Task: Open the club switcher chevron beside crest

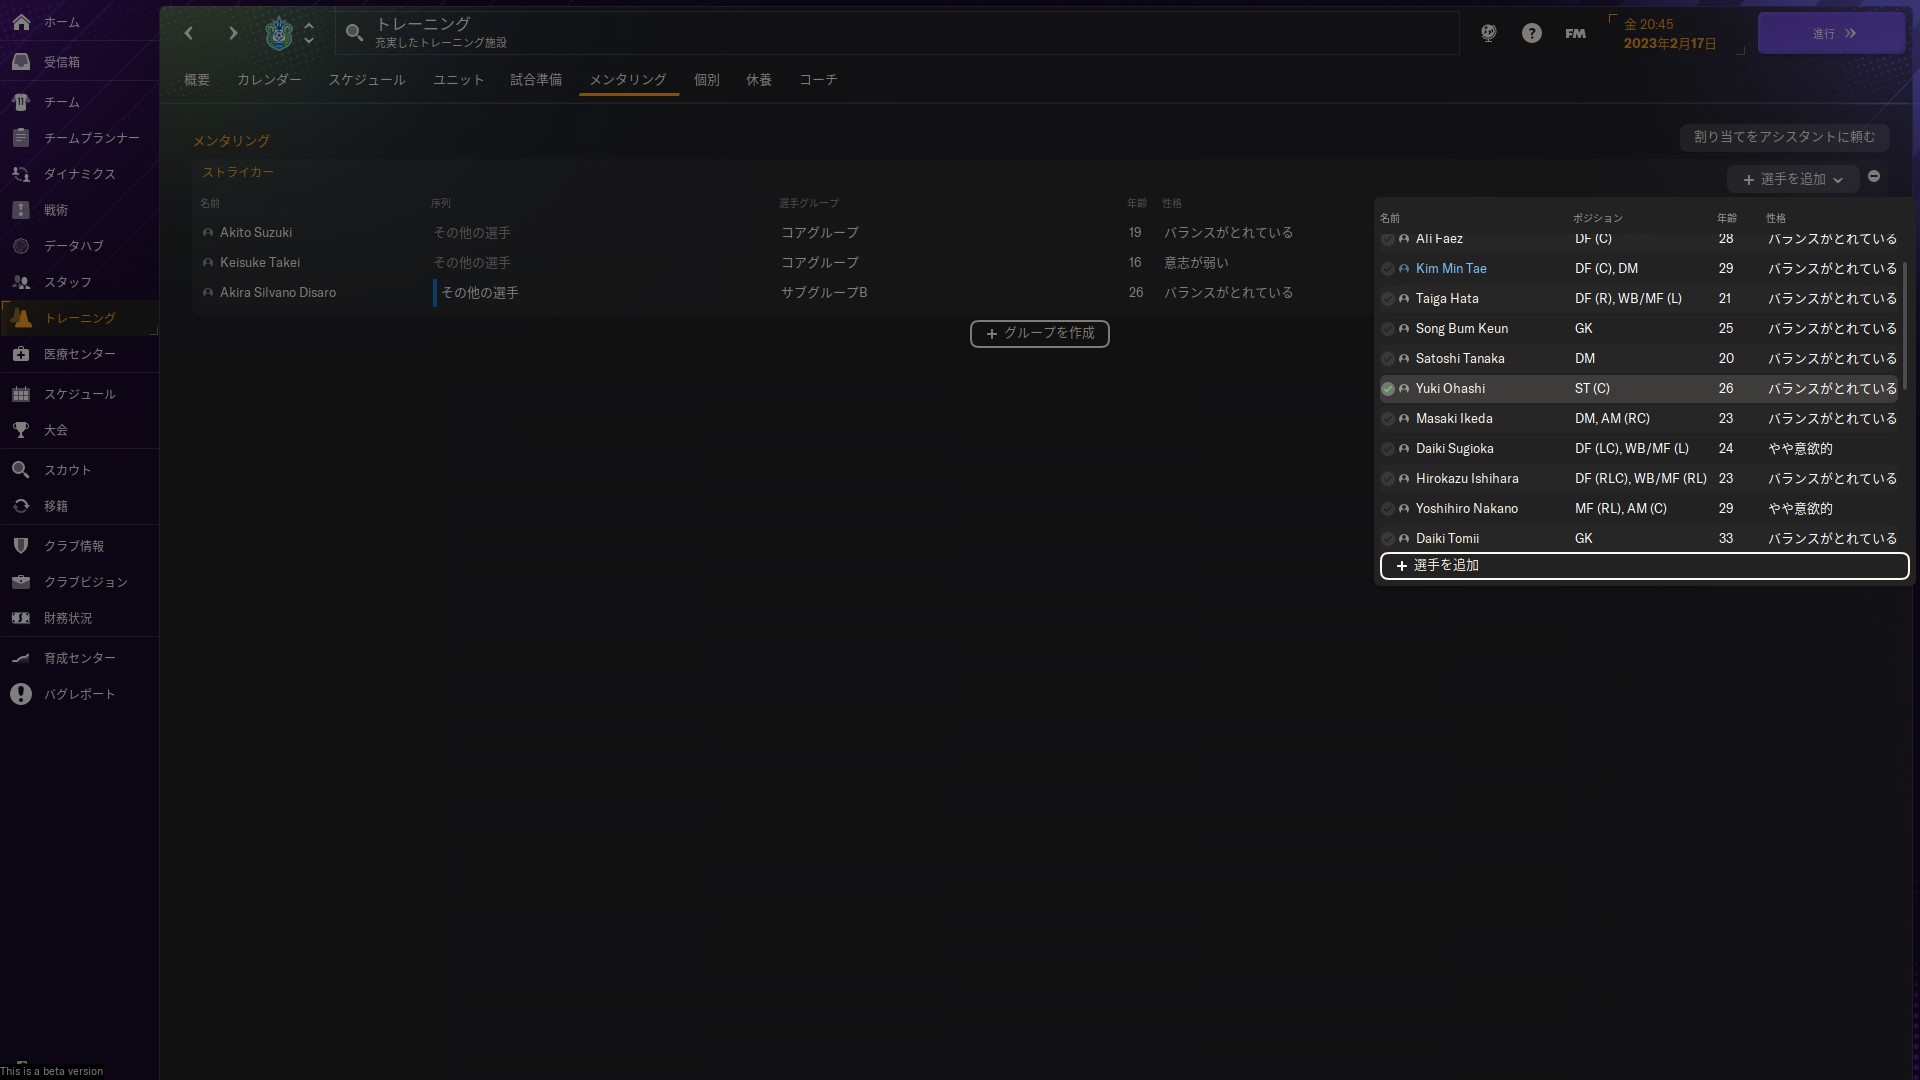Action: (x=309, y=33)
